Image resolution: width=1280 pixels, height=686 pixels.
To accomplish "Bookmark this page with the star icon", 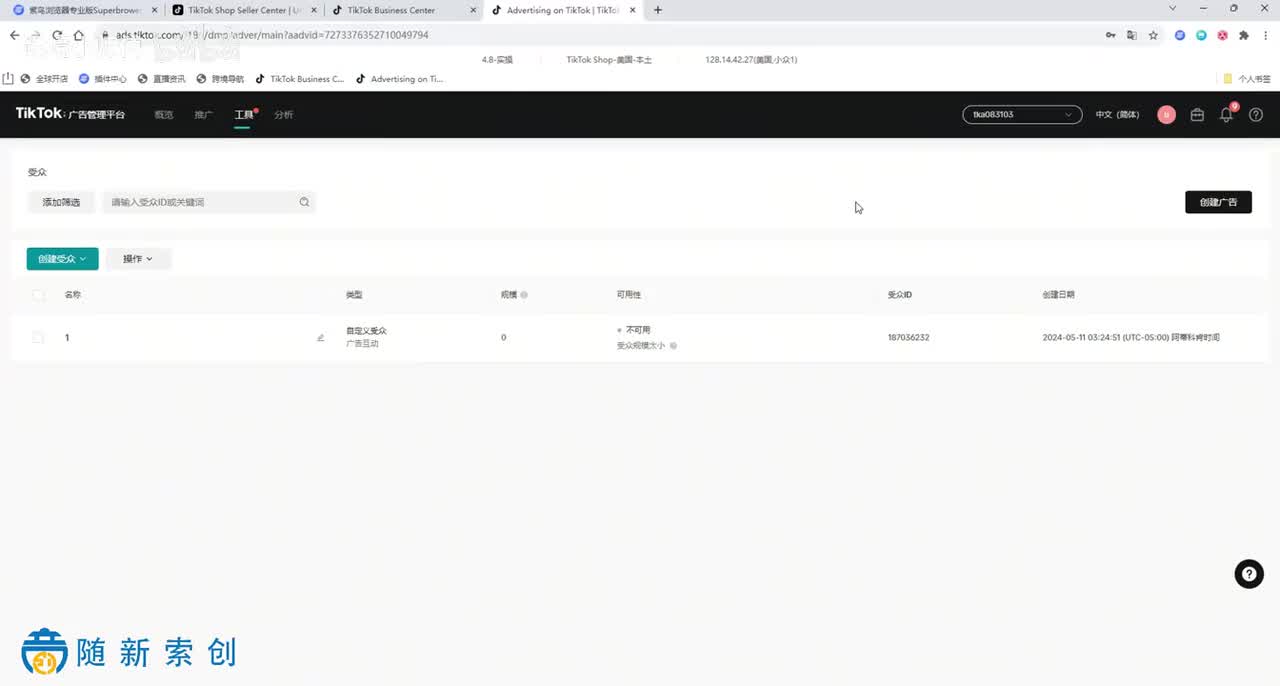I will click(1153, 35).
